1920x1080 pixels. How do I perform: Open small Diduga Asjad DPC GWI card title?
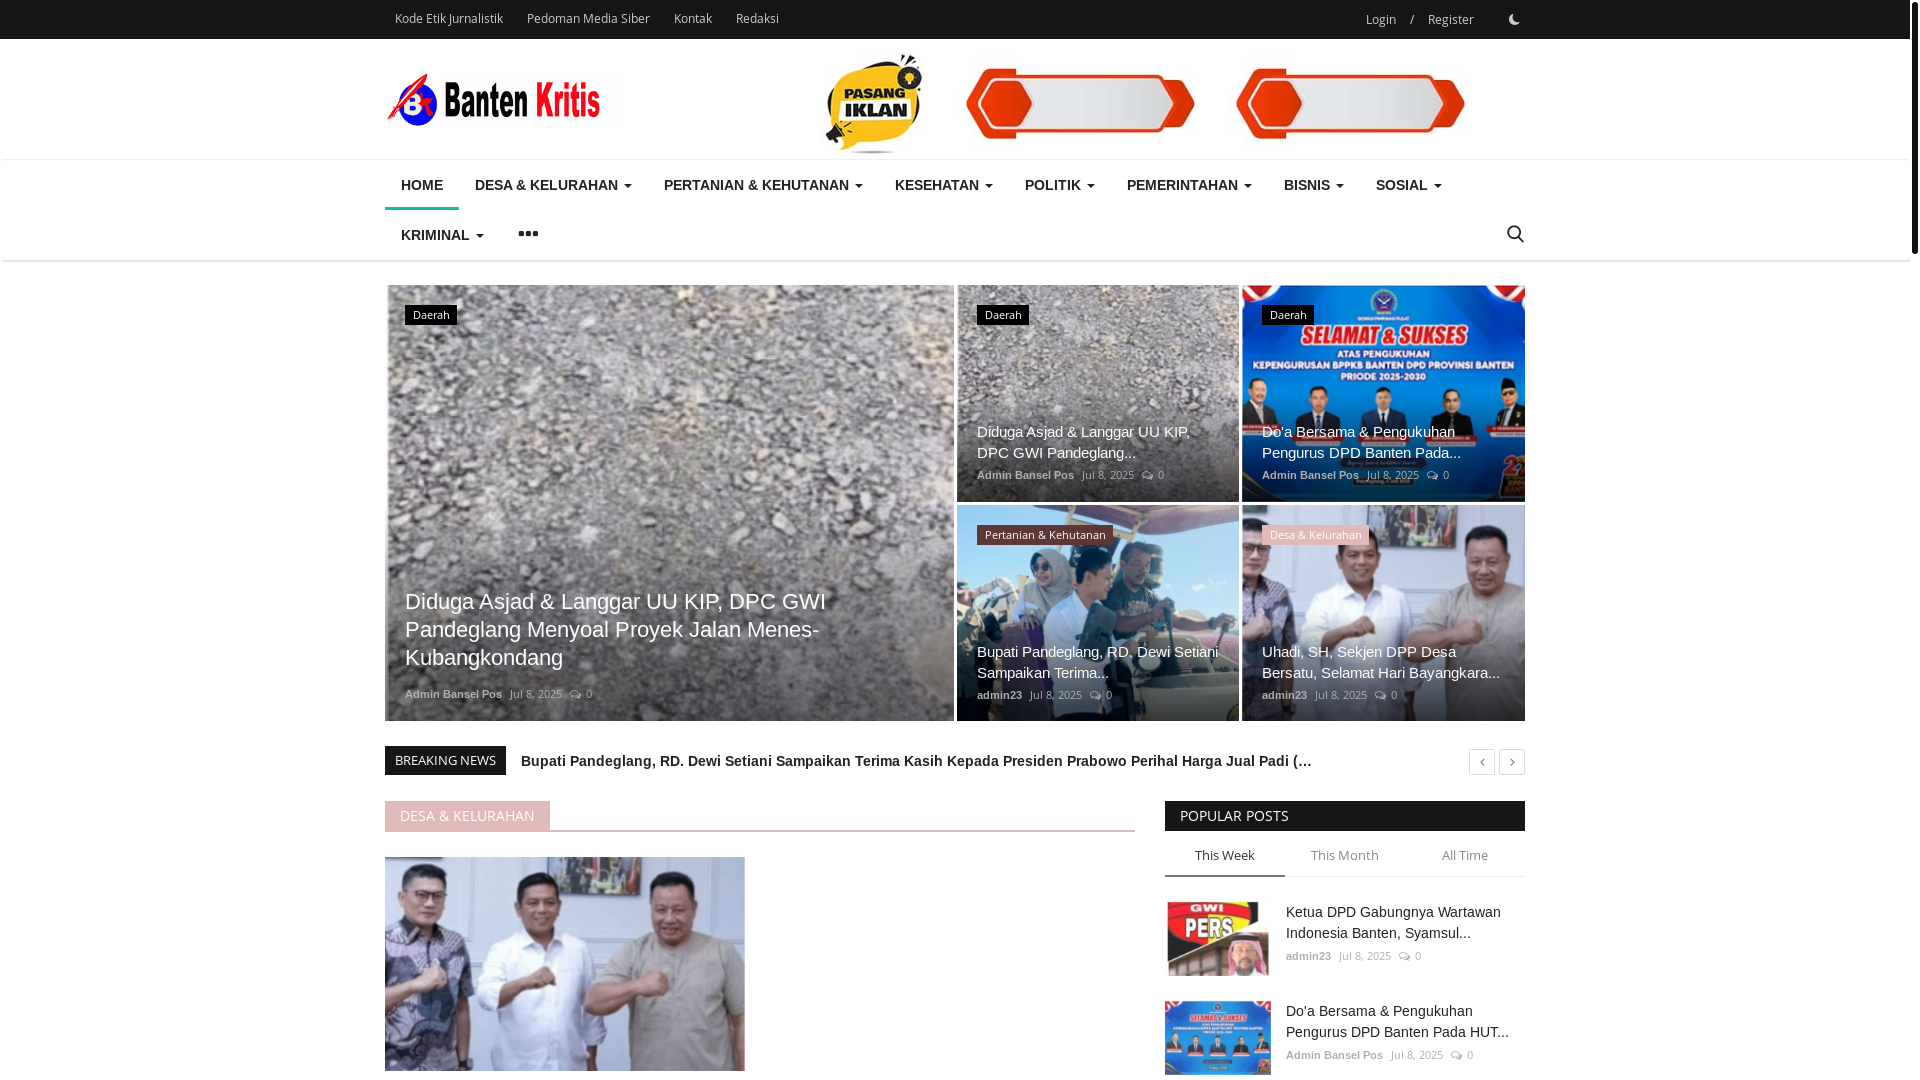(x=1083, y=442)
